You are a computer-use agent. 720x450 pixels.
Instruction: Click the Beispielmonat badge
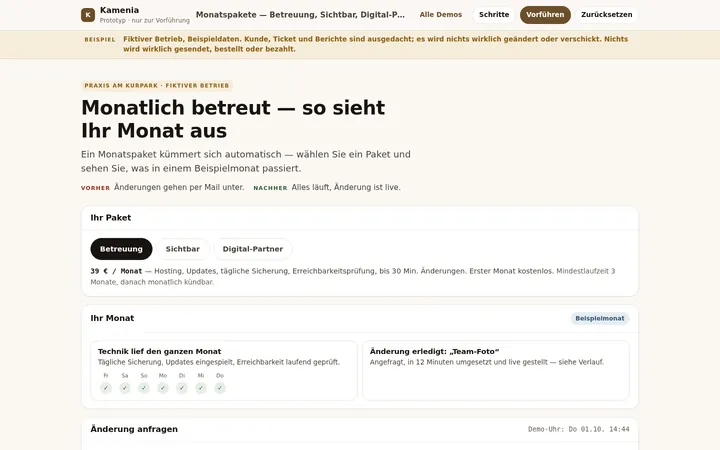pos(600,318)
